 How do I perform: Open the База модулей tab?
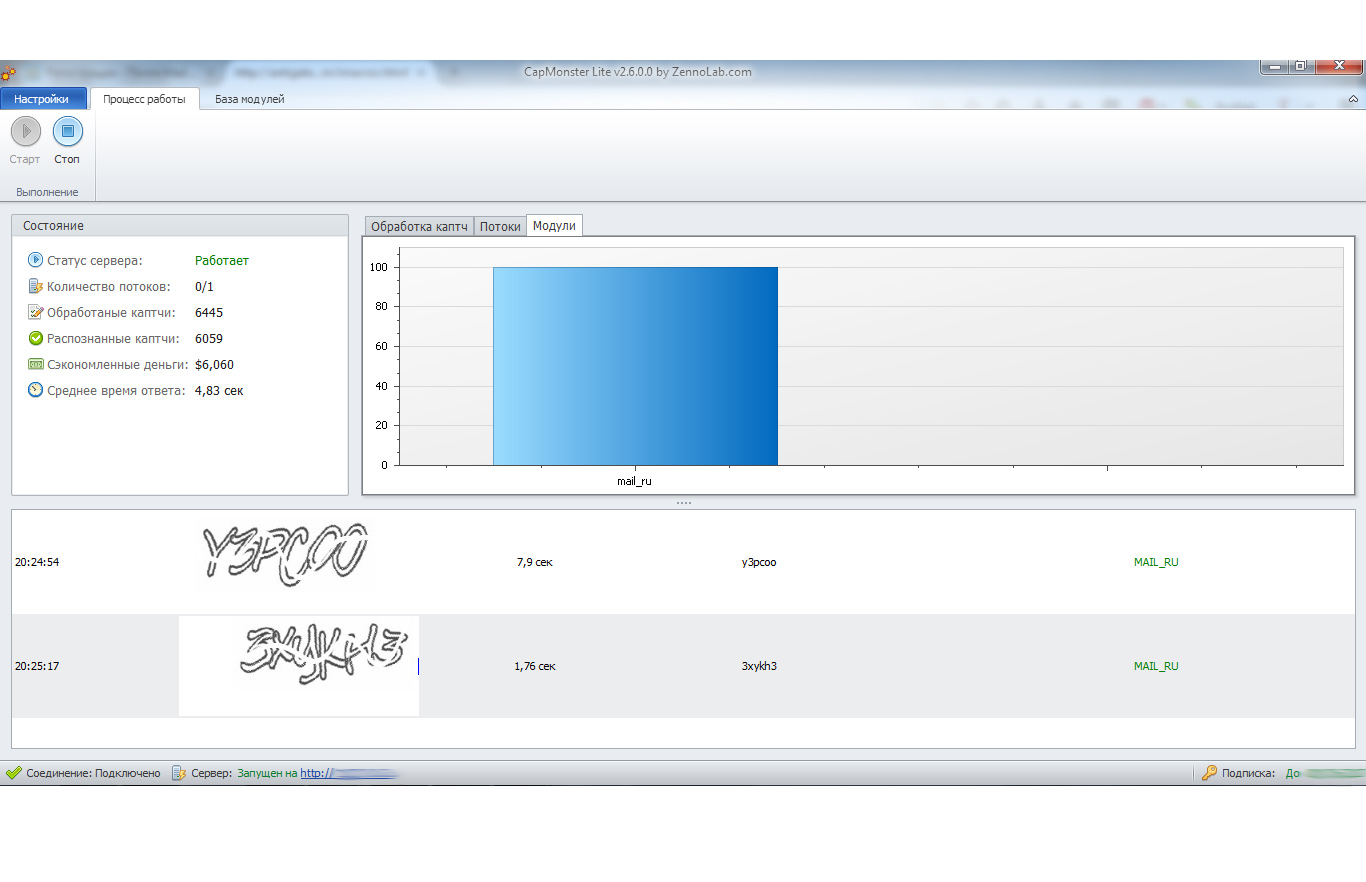click(250, 99)
